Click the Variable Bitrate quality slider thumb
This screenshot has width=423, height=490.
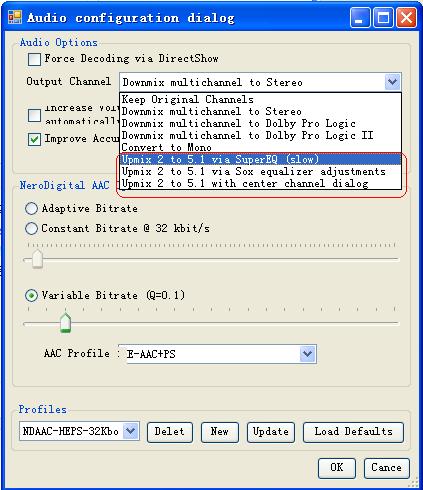[x=65, y=323]
